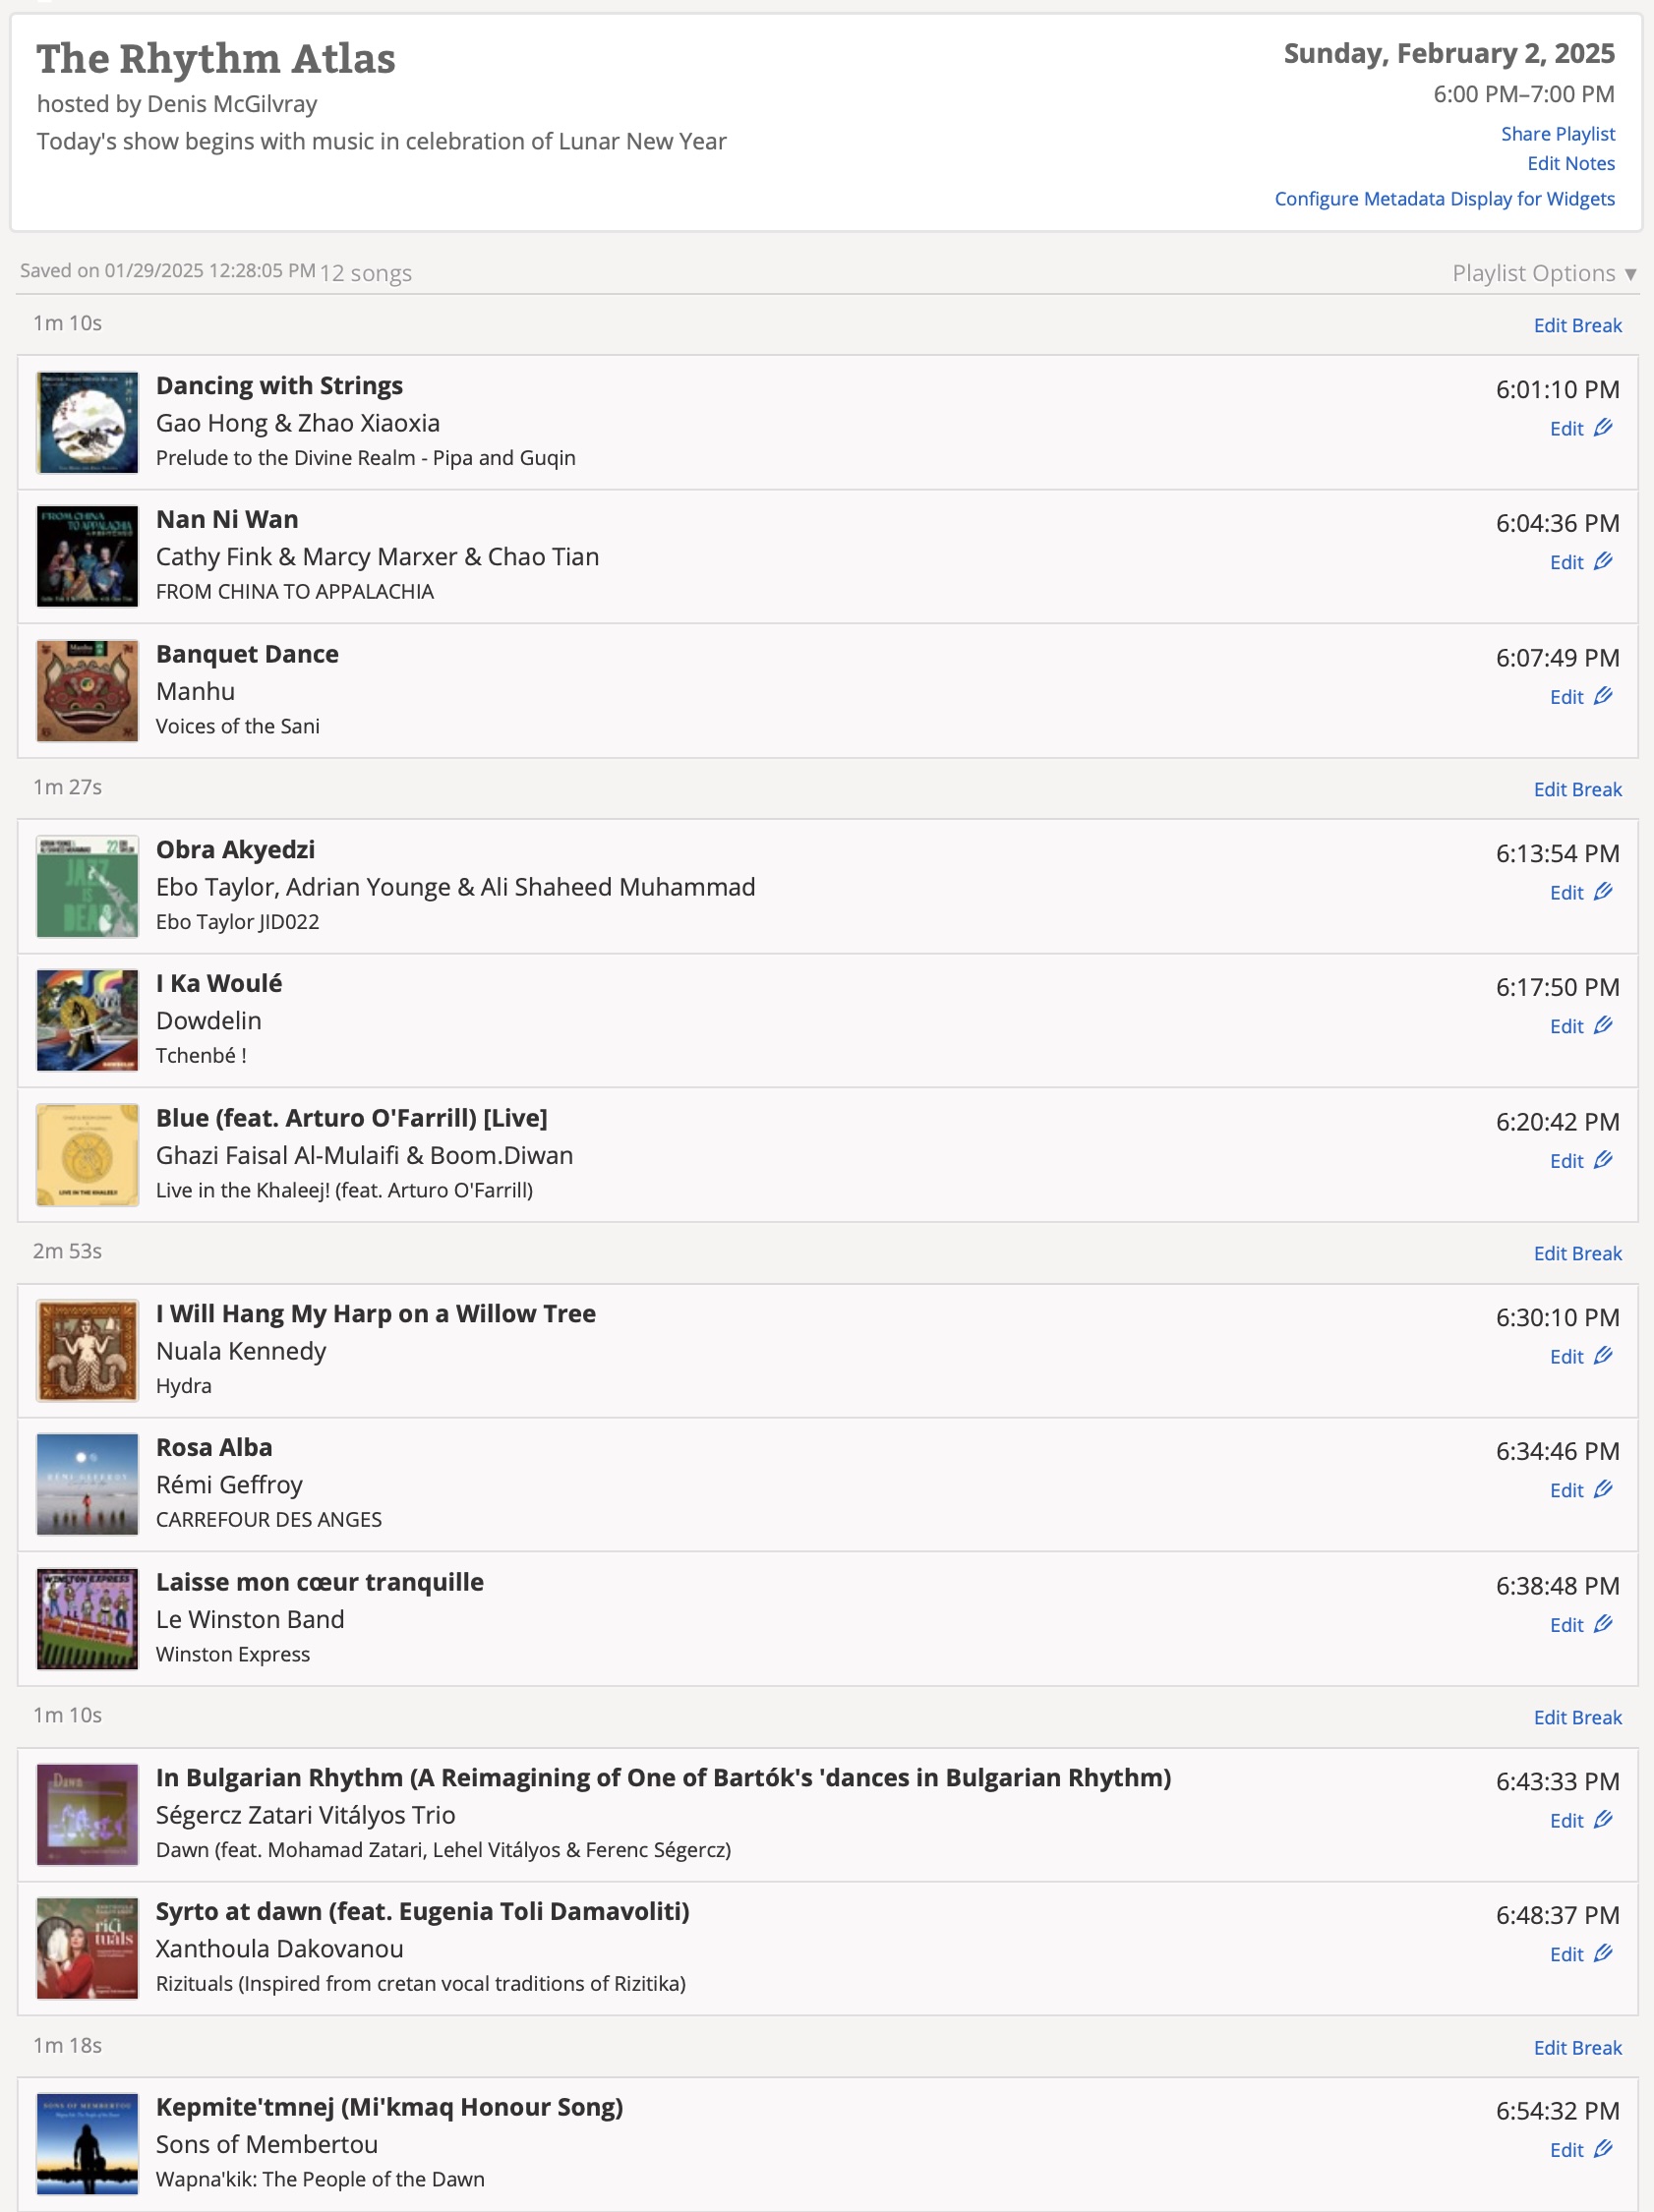Click the Edit Notes link
The width and height of the screenshot is (1654, 2212).
1570,164
